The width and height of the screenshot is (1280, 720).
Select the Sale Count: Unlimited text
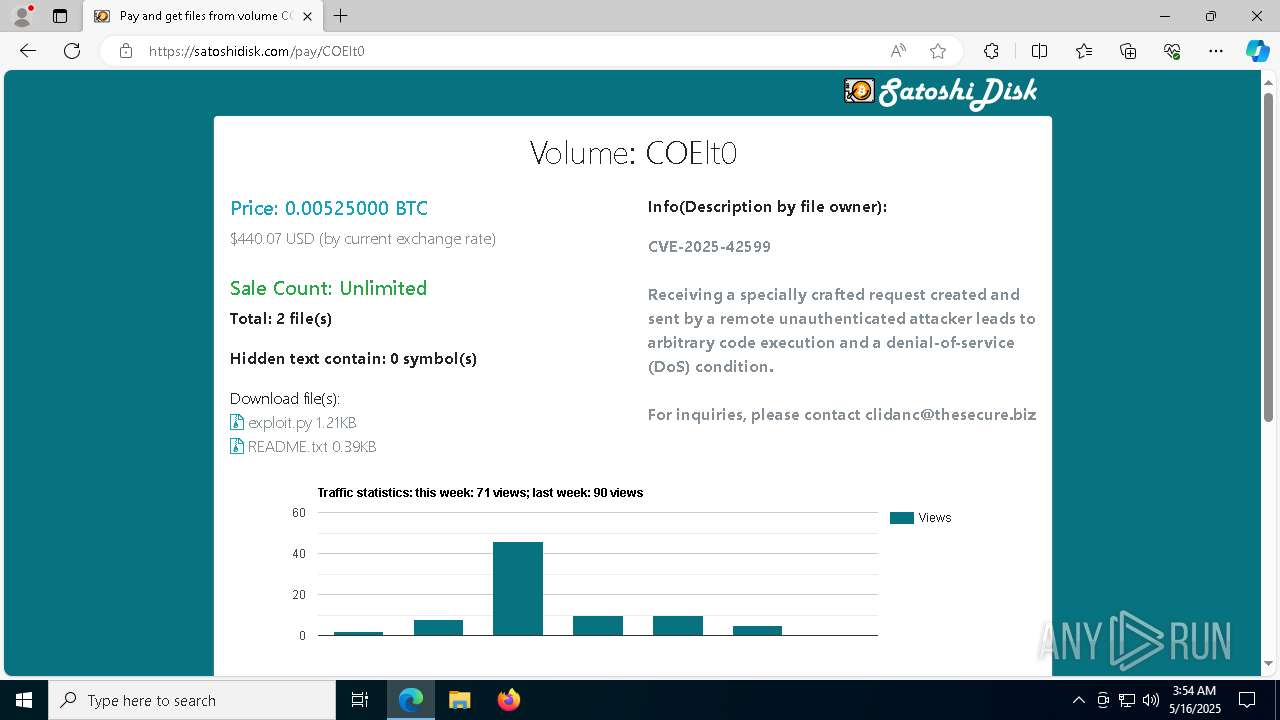click(328, 288)
